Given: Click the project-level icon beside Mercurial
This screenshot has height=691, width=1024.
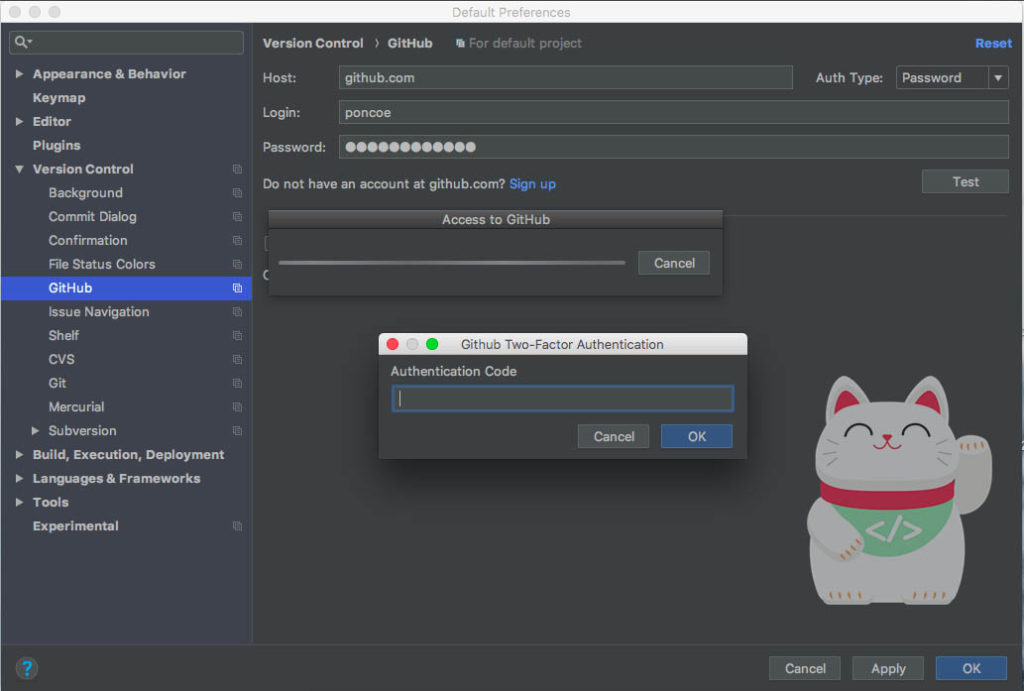Looking at the screenshot, I should (237, 407).
